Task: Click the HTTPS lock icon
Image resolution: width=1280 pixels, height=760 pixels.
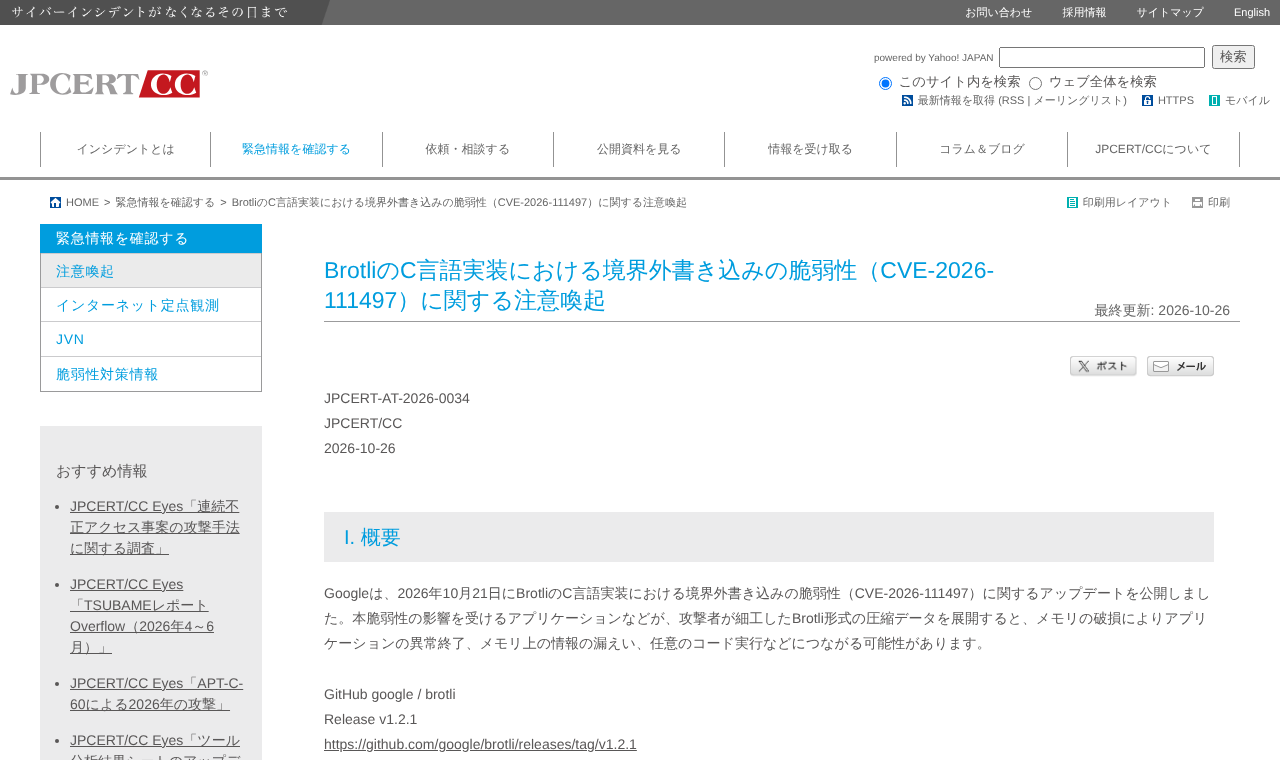Action: click(1147, 100)
